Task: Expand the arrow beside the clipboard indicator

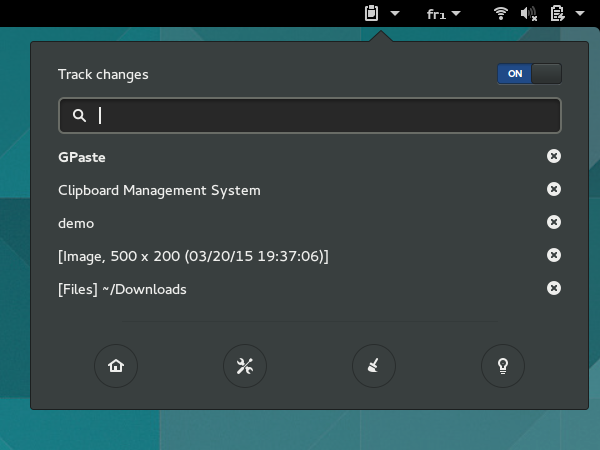Action: click(395, 14)
